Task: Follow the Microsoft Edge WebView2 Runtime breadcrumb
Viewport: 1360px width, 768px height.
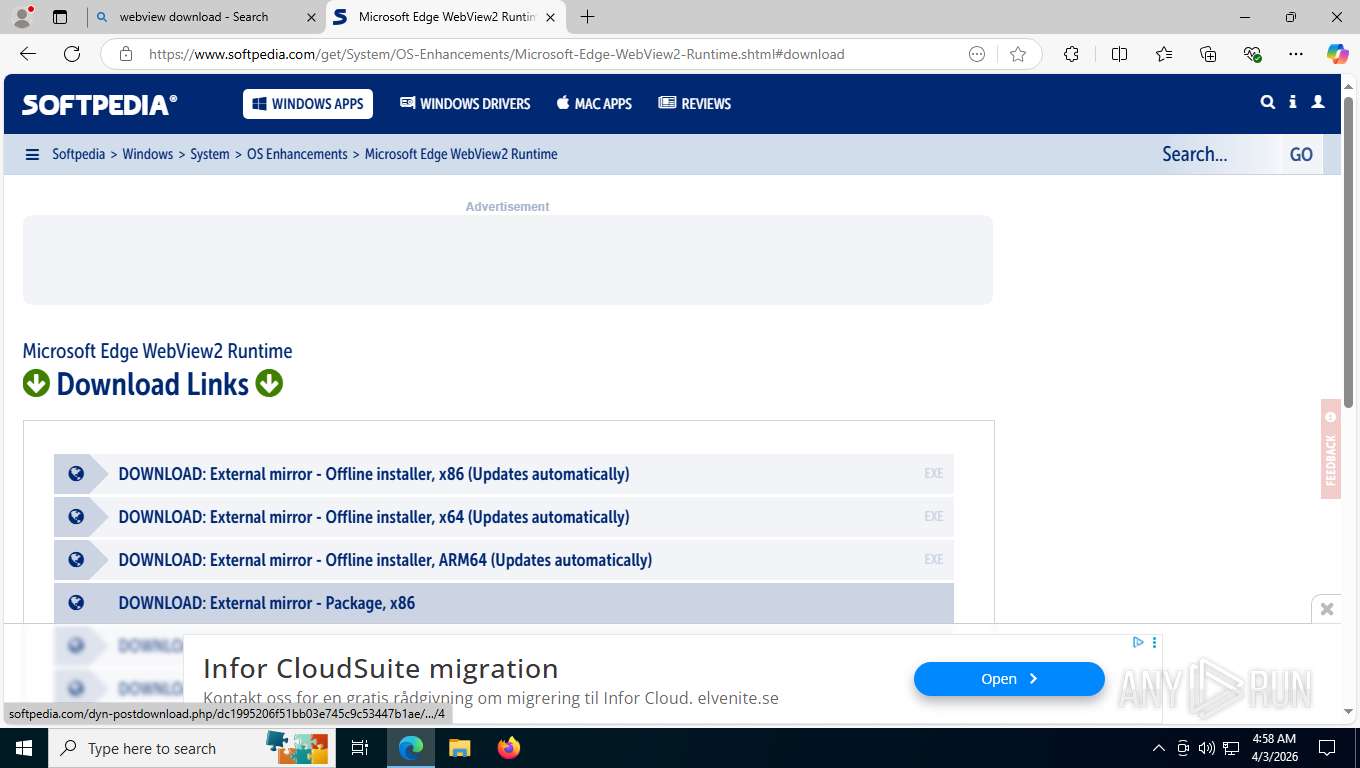Action: pyautogui.click(x=461, y=154)
